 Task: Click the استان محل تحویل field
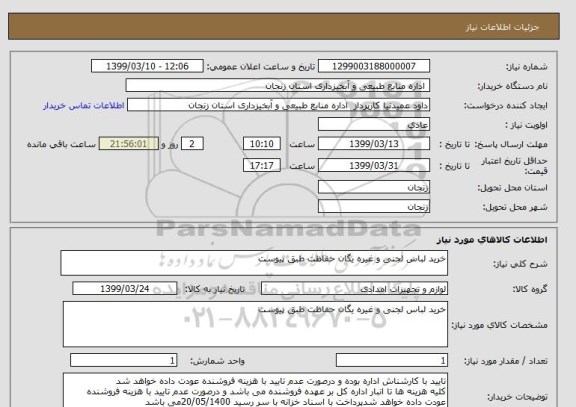point(374,187)
